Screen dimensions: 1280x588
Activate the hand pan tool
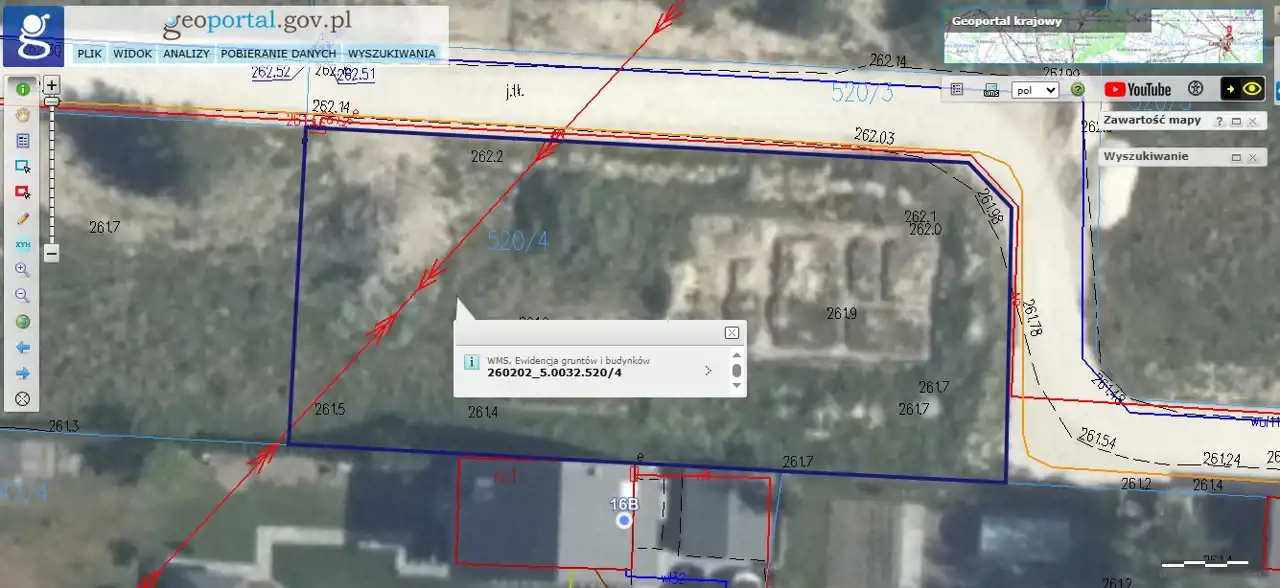(x=22, y=115)
